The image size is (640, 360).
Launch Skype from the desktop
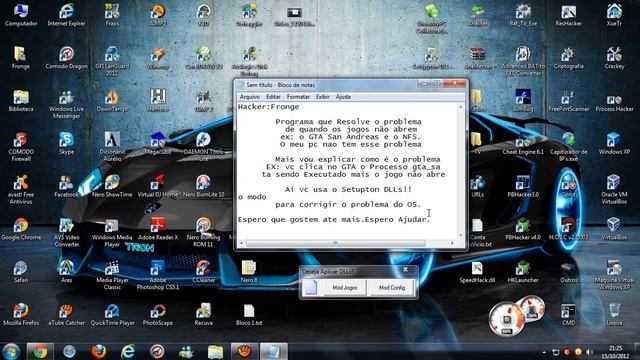coord(67,143)
